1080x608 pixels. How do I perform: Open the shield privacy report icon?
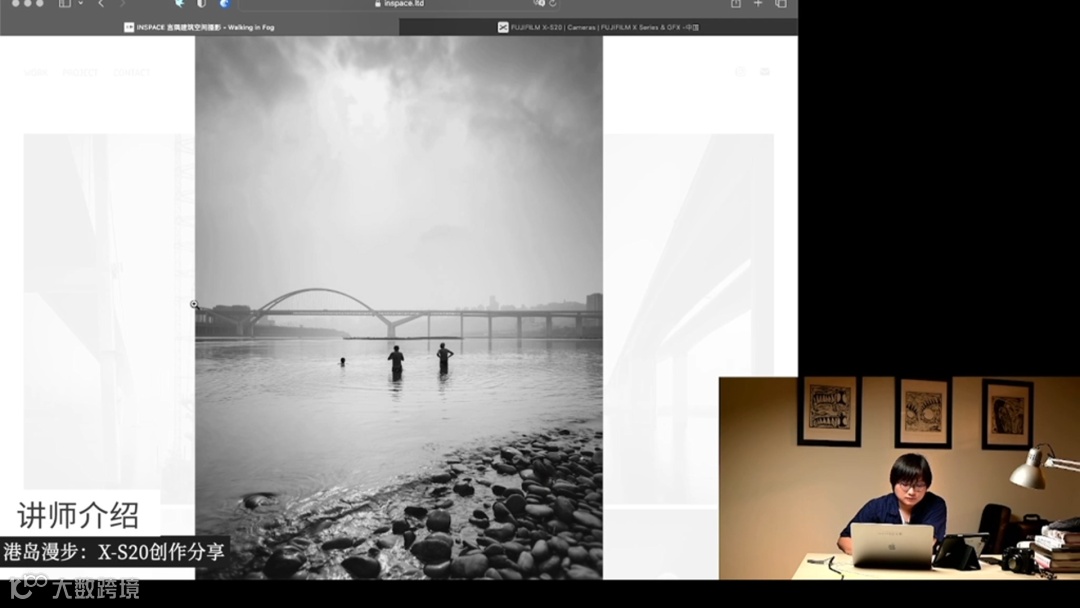[201, 3]
